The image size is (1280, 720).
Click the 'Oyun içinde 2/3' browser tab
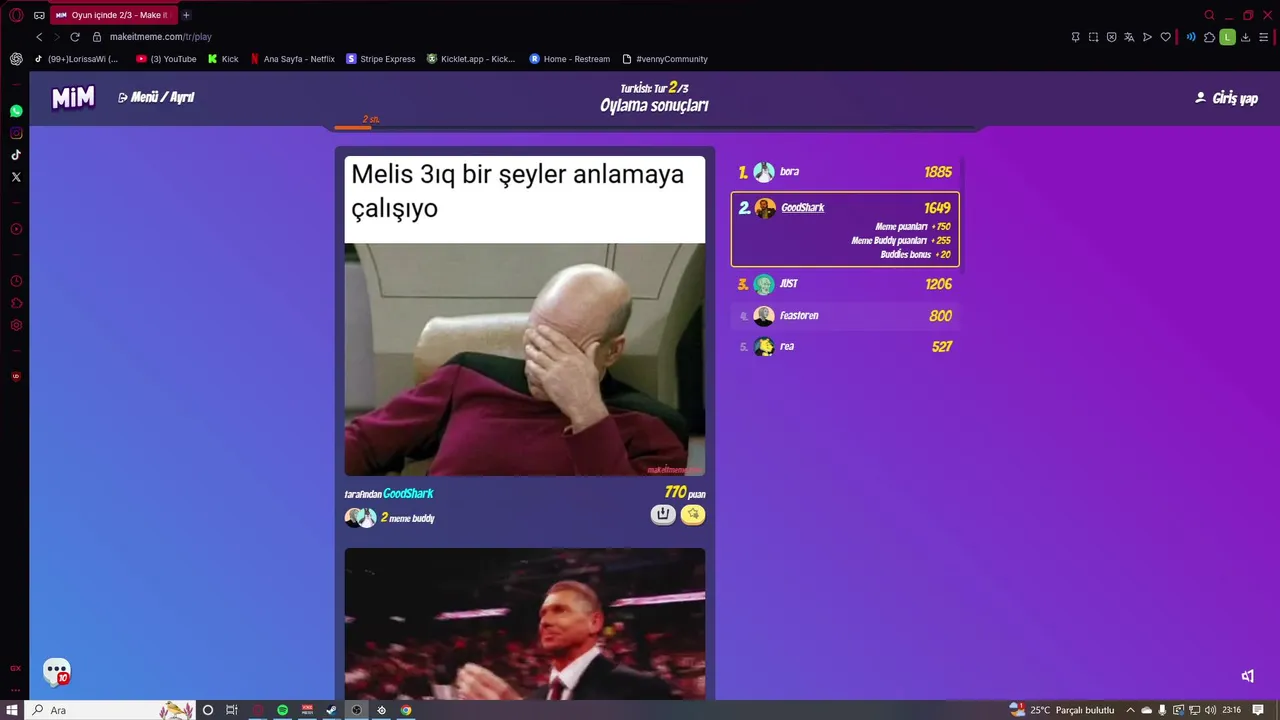coord(112,15)
